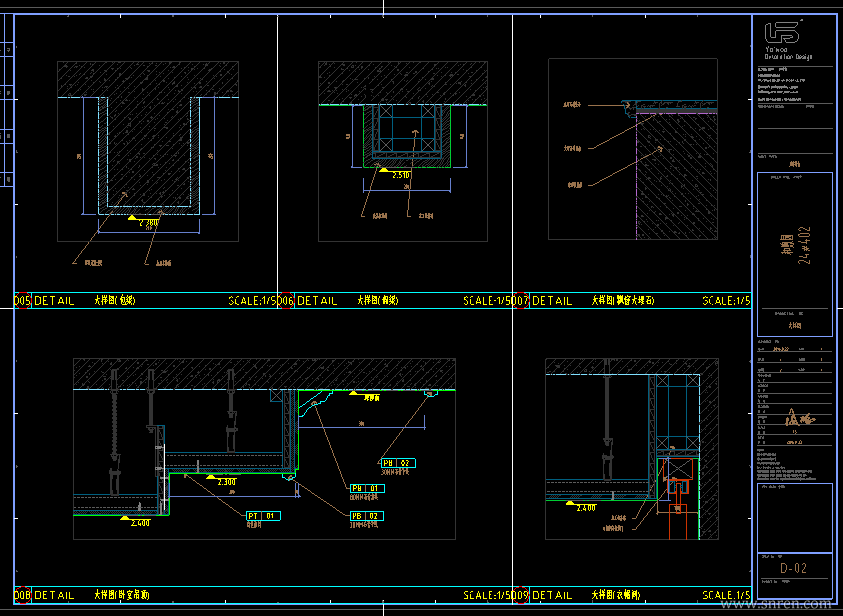Select the signature in the title block
843x616 pixels.
[x=799, y=418]
